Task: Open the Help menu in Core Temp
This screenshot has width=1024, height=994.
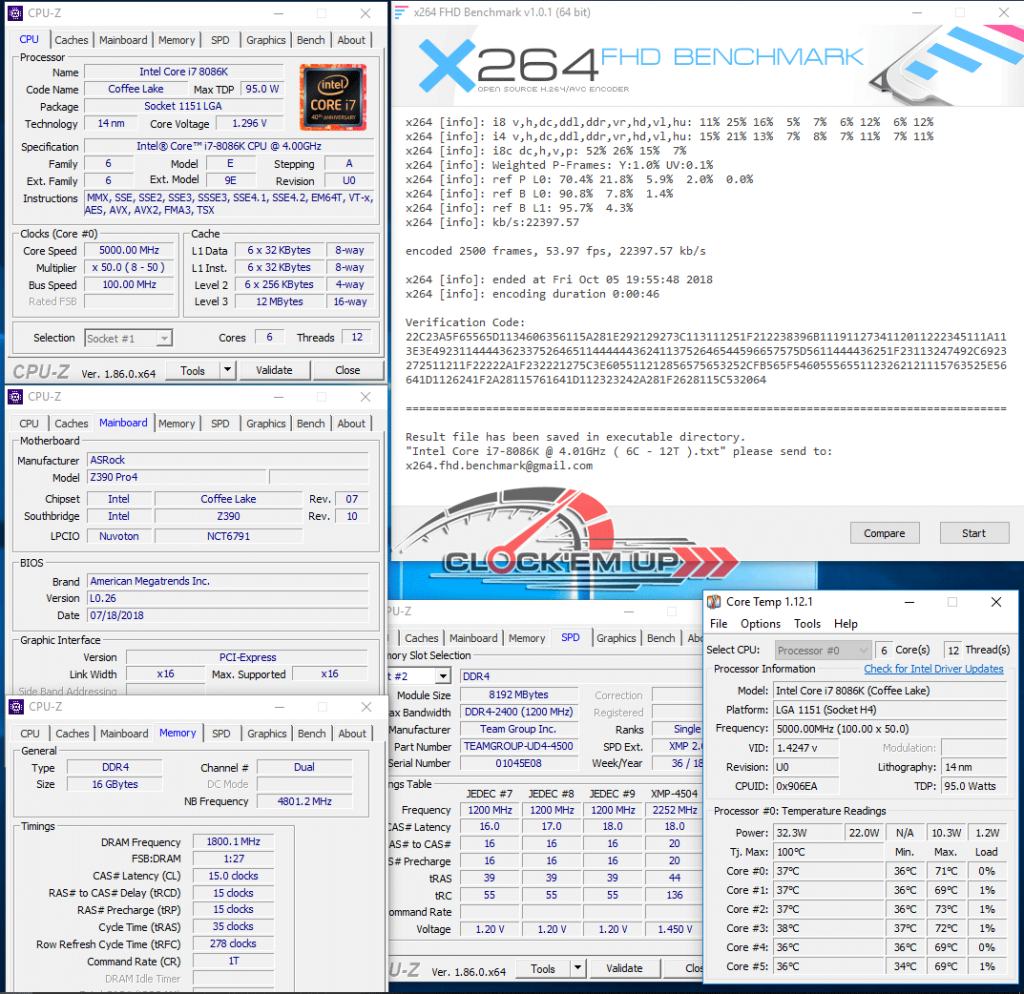Action: click(846, 624)
